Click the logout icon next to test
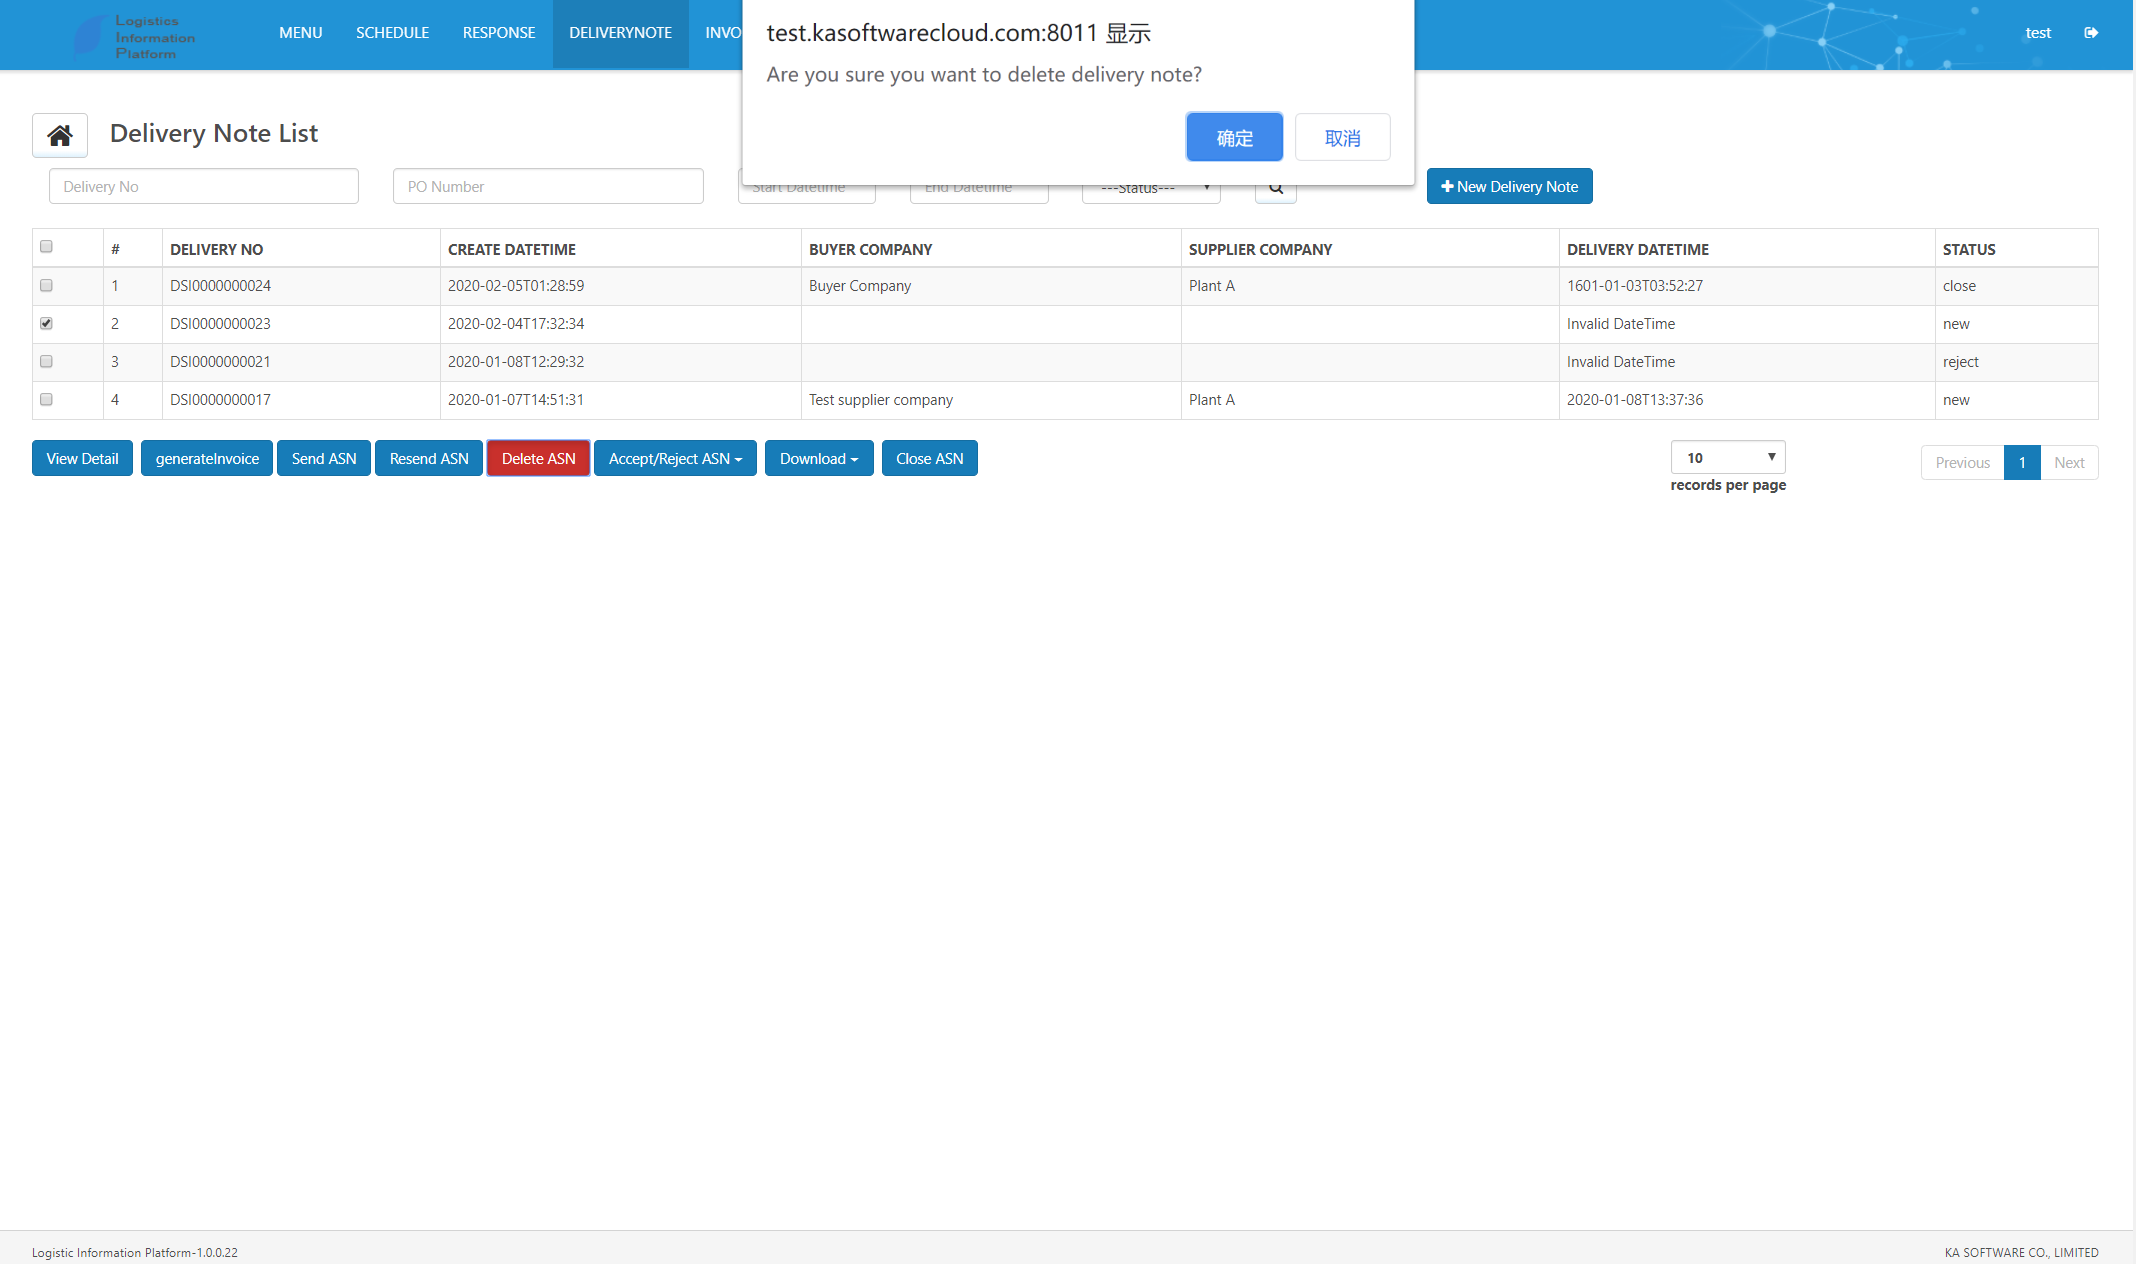Screen dimensions: 2136x1264 [x=2091, y=33]
